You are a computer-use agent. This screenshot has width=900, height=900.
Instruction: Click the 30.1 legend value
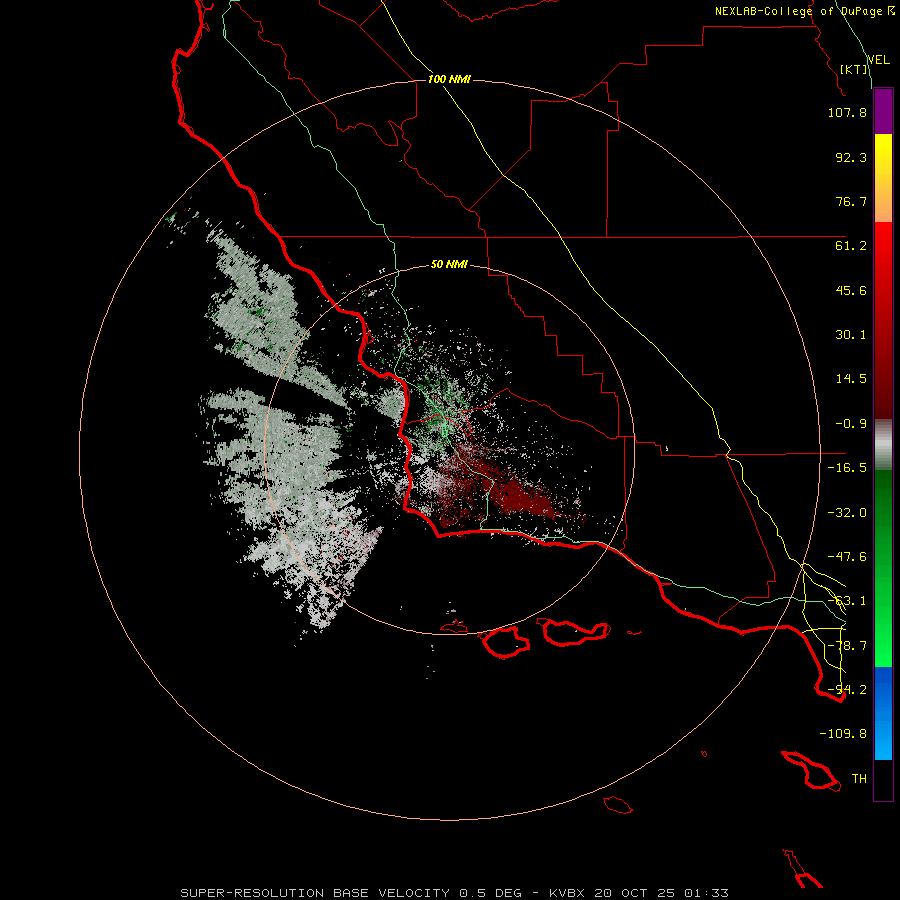[851, 335]
